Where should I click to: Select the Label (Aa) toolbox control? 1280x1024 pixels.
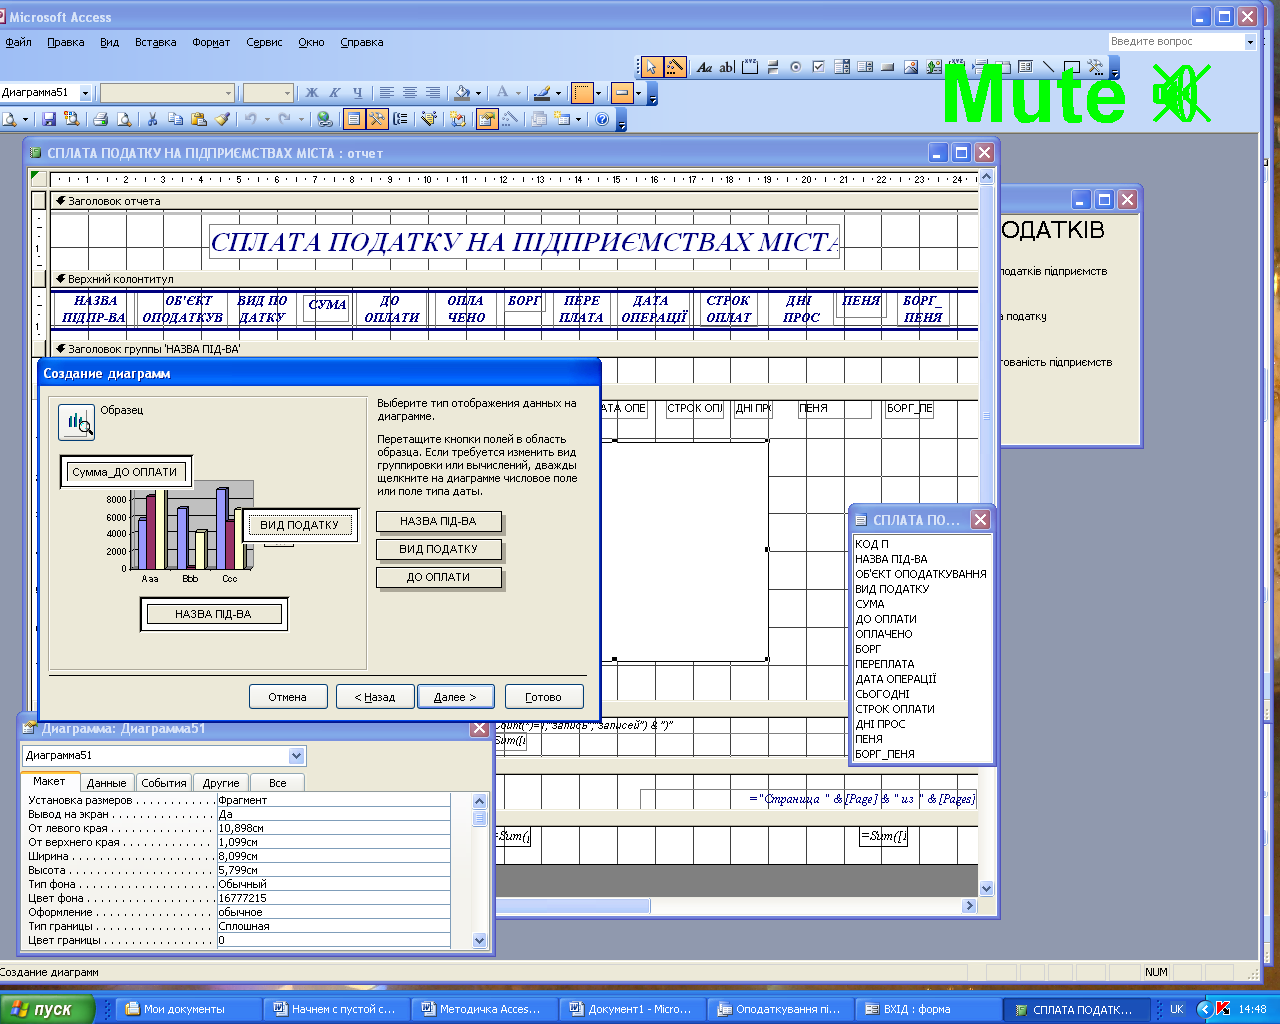704,67
